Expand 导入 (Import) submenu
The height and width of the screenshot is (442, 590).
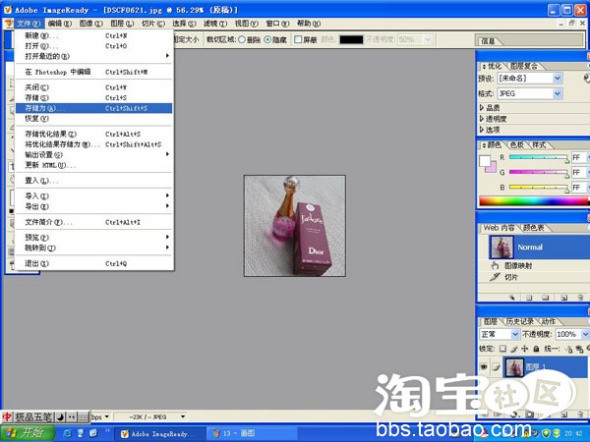tap(94, 196)
